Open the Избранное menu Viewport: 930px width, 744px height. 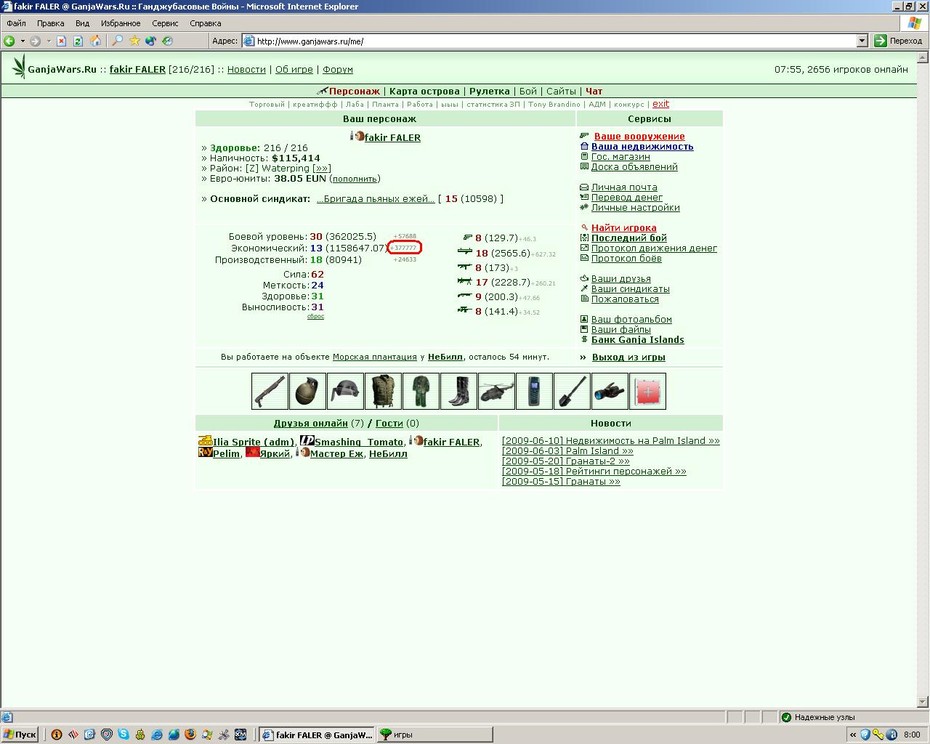pyautogui.click(x=120, y=23)
